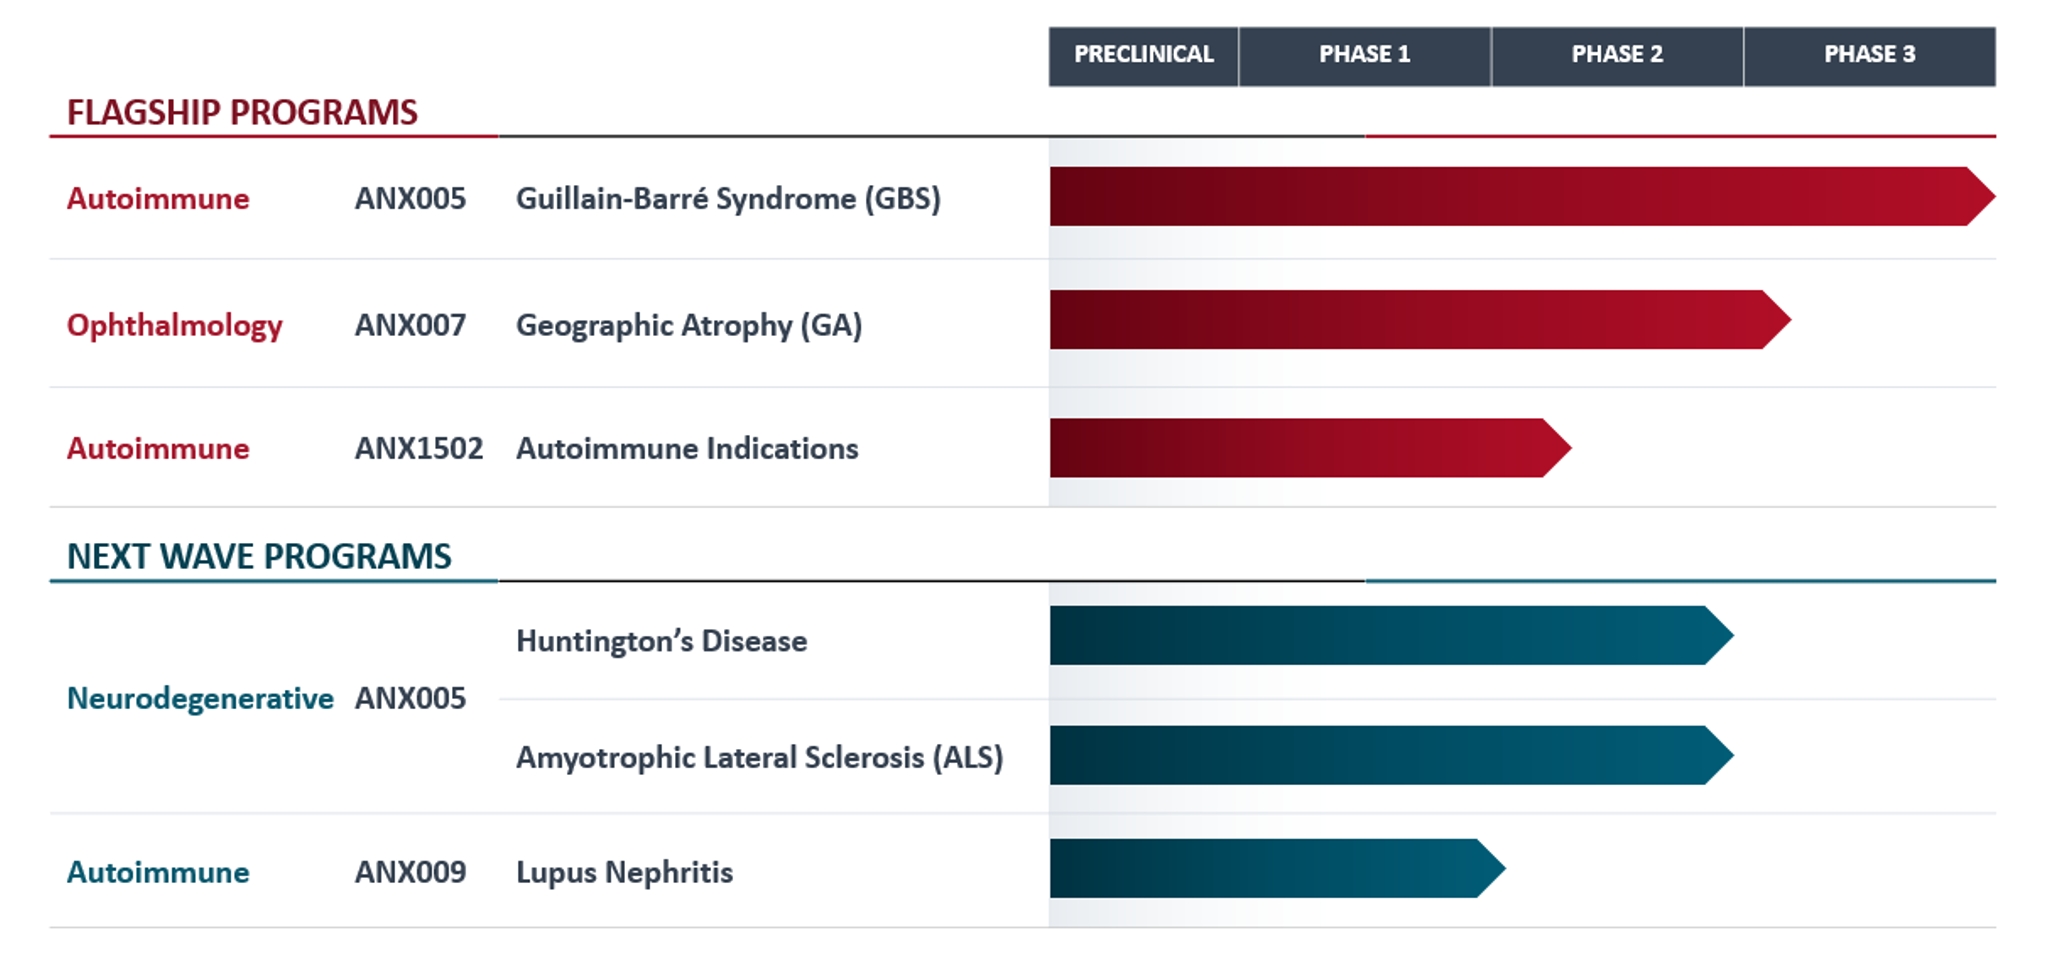Click the FLAGSHIP PROGRAMS heading
The width and height of the screenshot is (2063, 969).
click(242, 113)
